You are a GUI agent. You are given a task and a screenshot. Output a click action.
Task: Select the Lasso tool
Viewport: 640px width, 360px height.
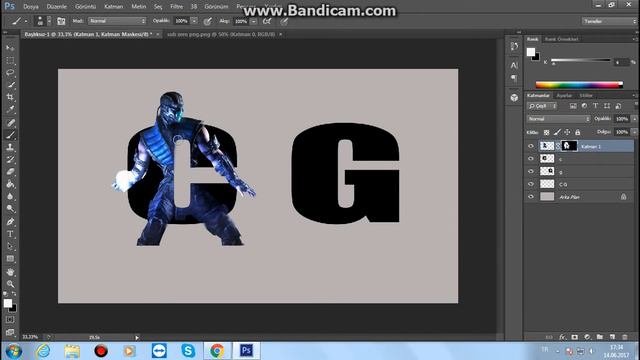coord(10,73)
